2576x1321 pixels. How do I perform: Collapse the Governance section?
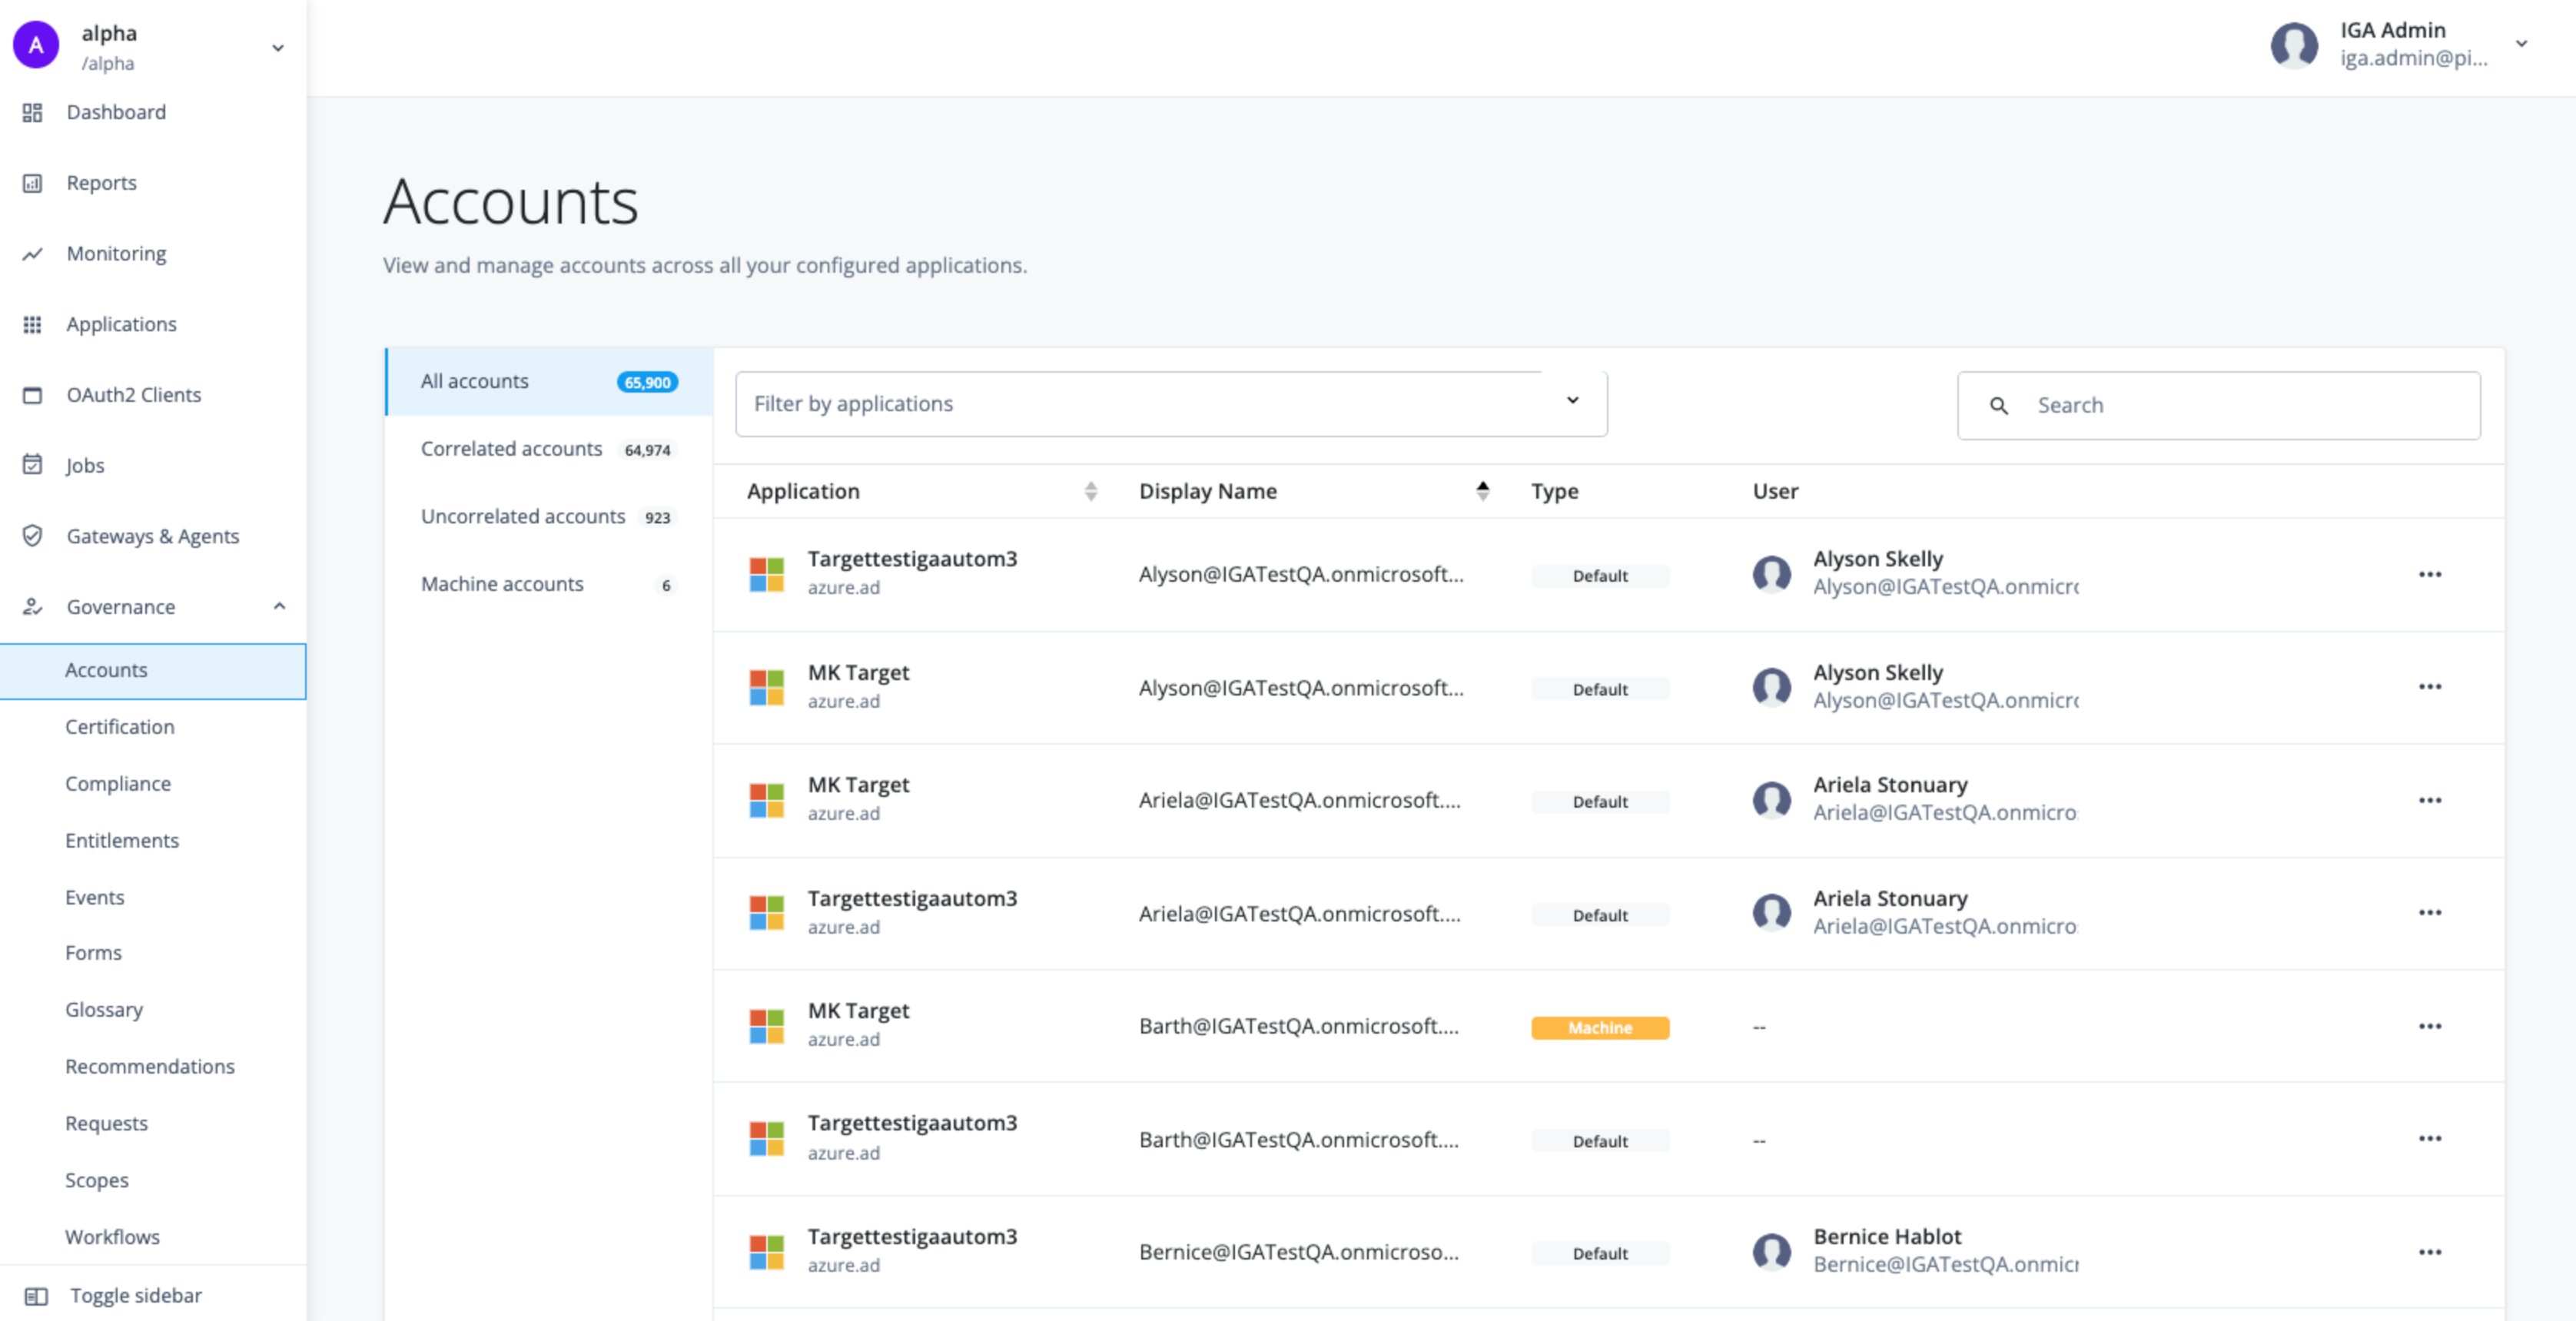click(x=280, y=606)
